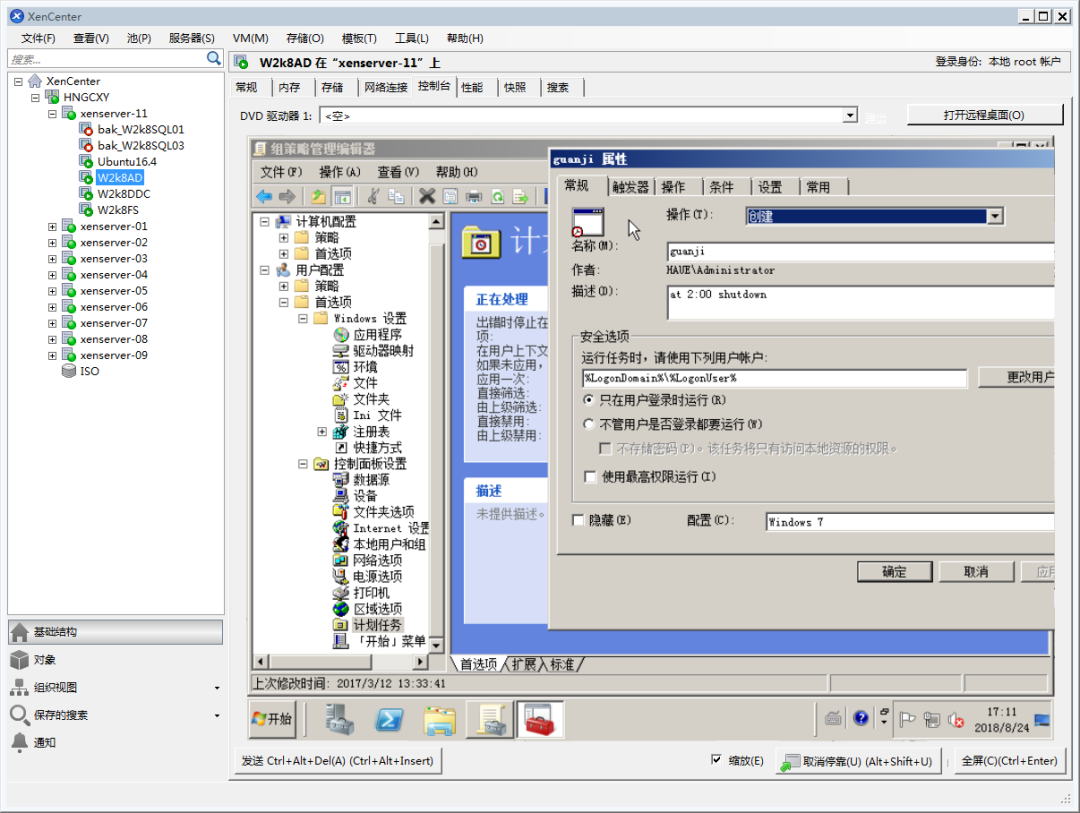Click the cut scissors icon in the editor toolbar
Viewport: 1080px width, 813px height.
[373, 196]
